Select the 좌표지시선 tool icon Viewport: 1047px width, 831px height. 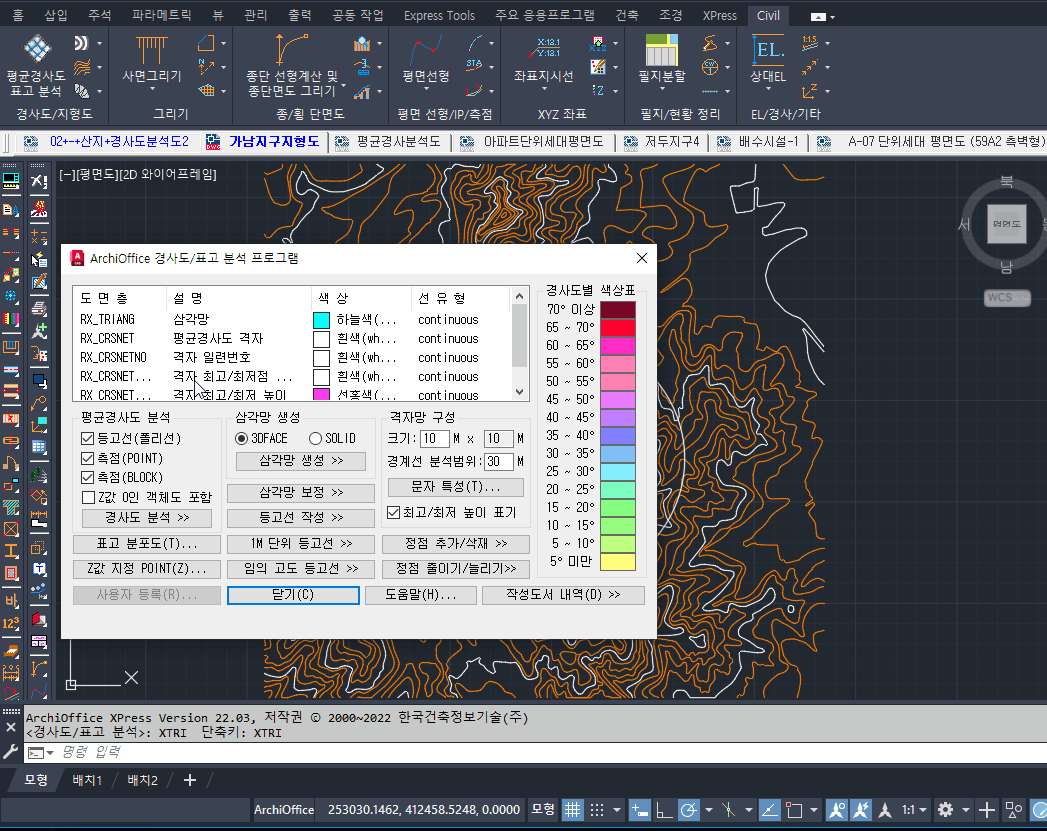coord(543,50)
